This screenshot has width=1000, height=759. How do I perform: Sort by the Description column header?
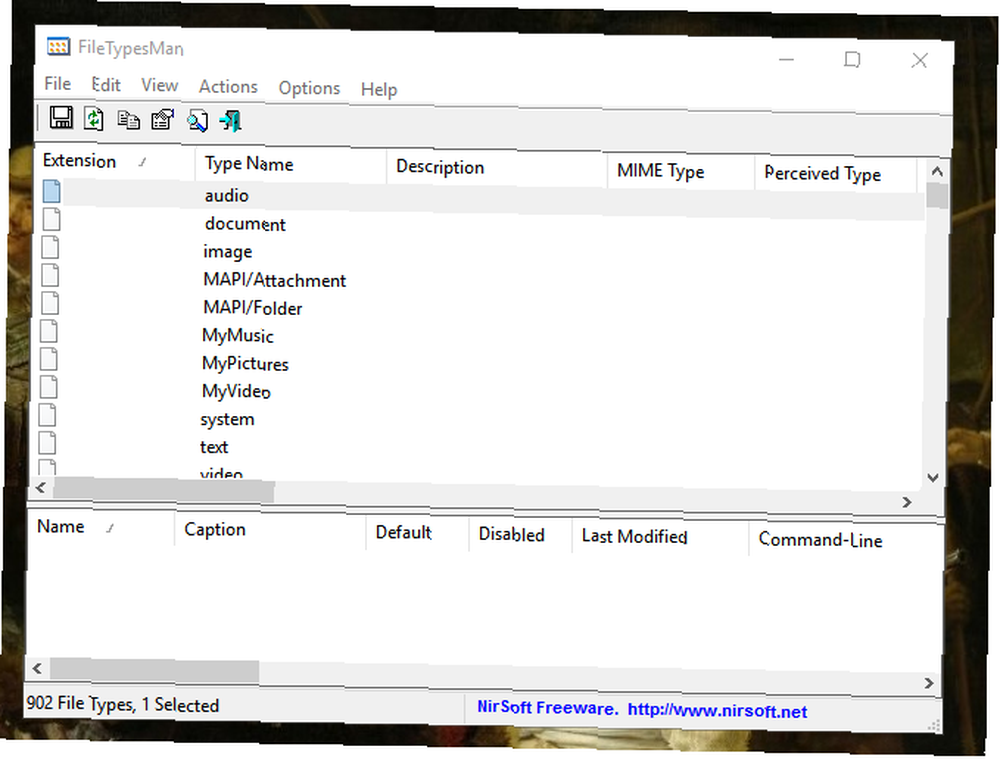(496, 168)
